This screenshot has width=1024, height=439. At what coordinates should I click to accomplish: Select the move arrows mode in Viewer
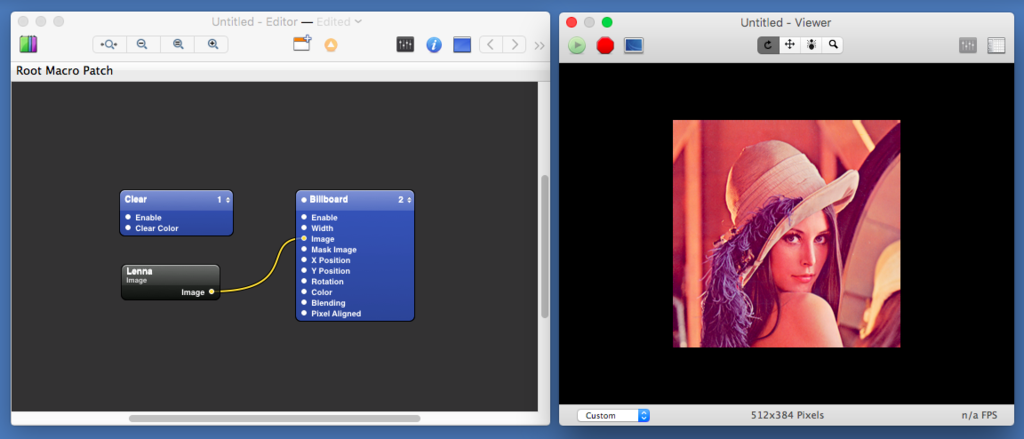(790, 44)
